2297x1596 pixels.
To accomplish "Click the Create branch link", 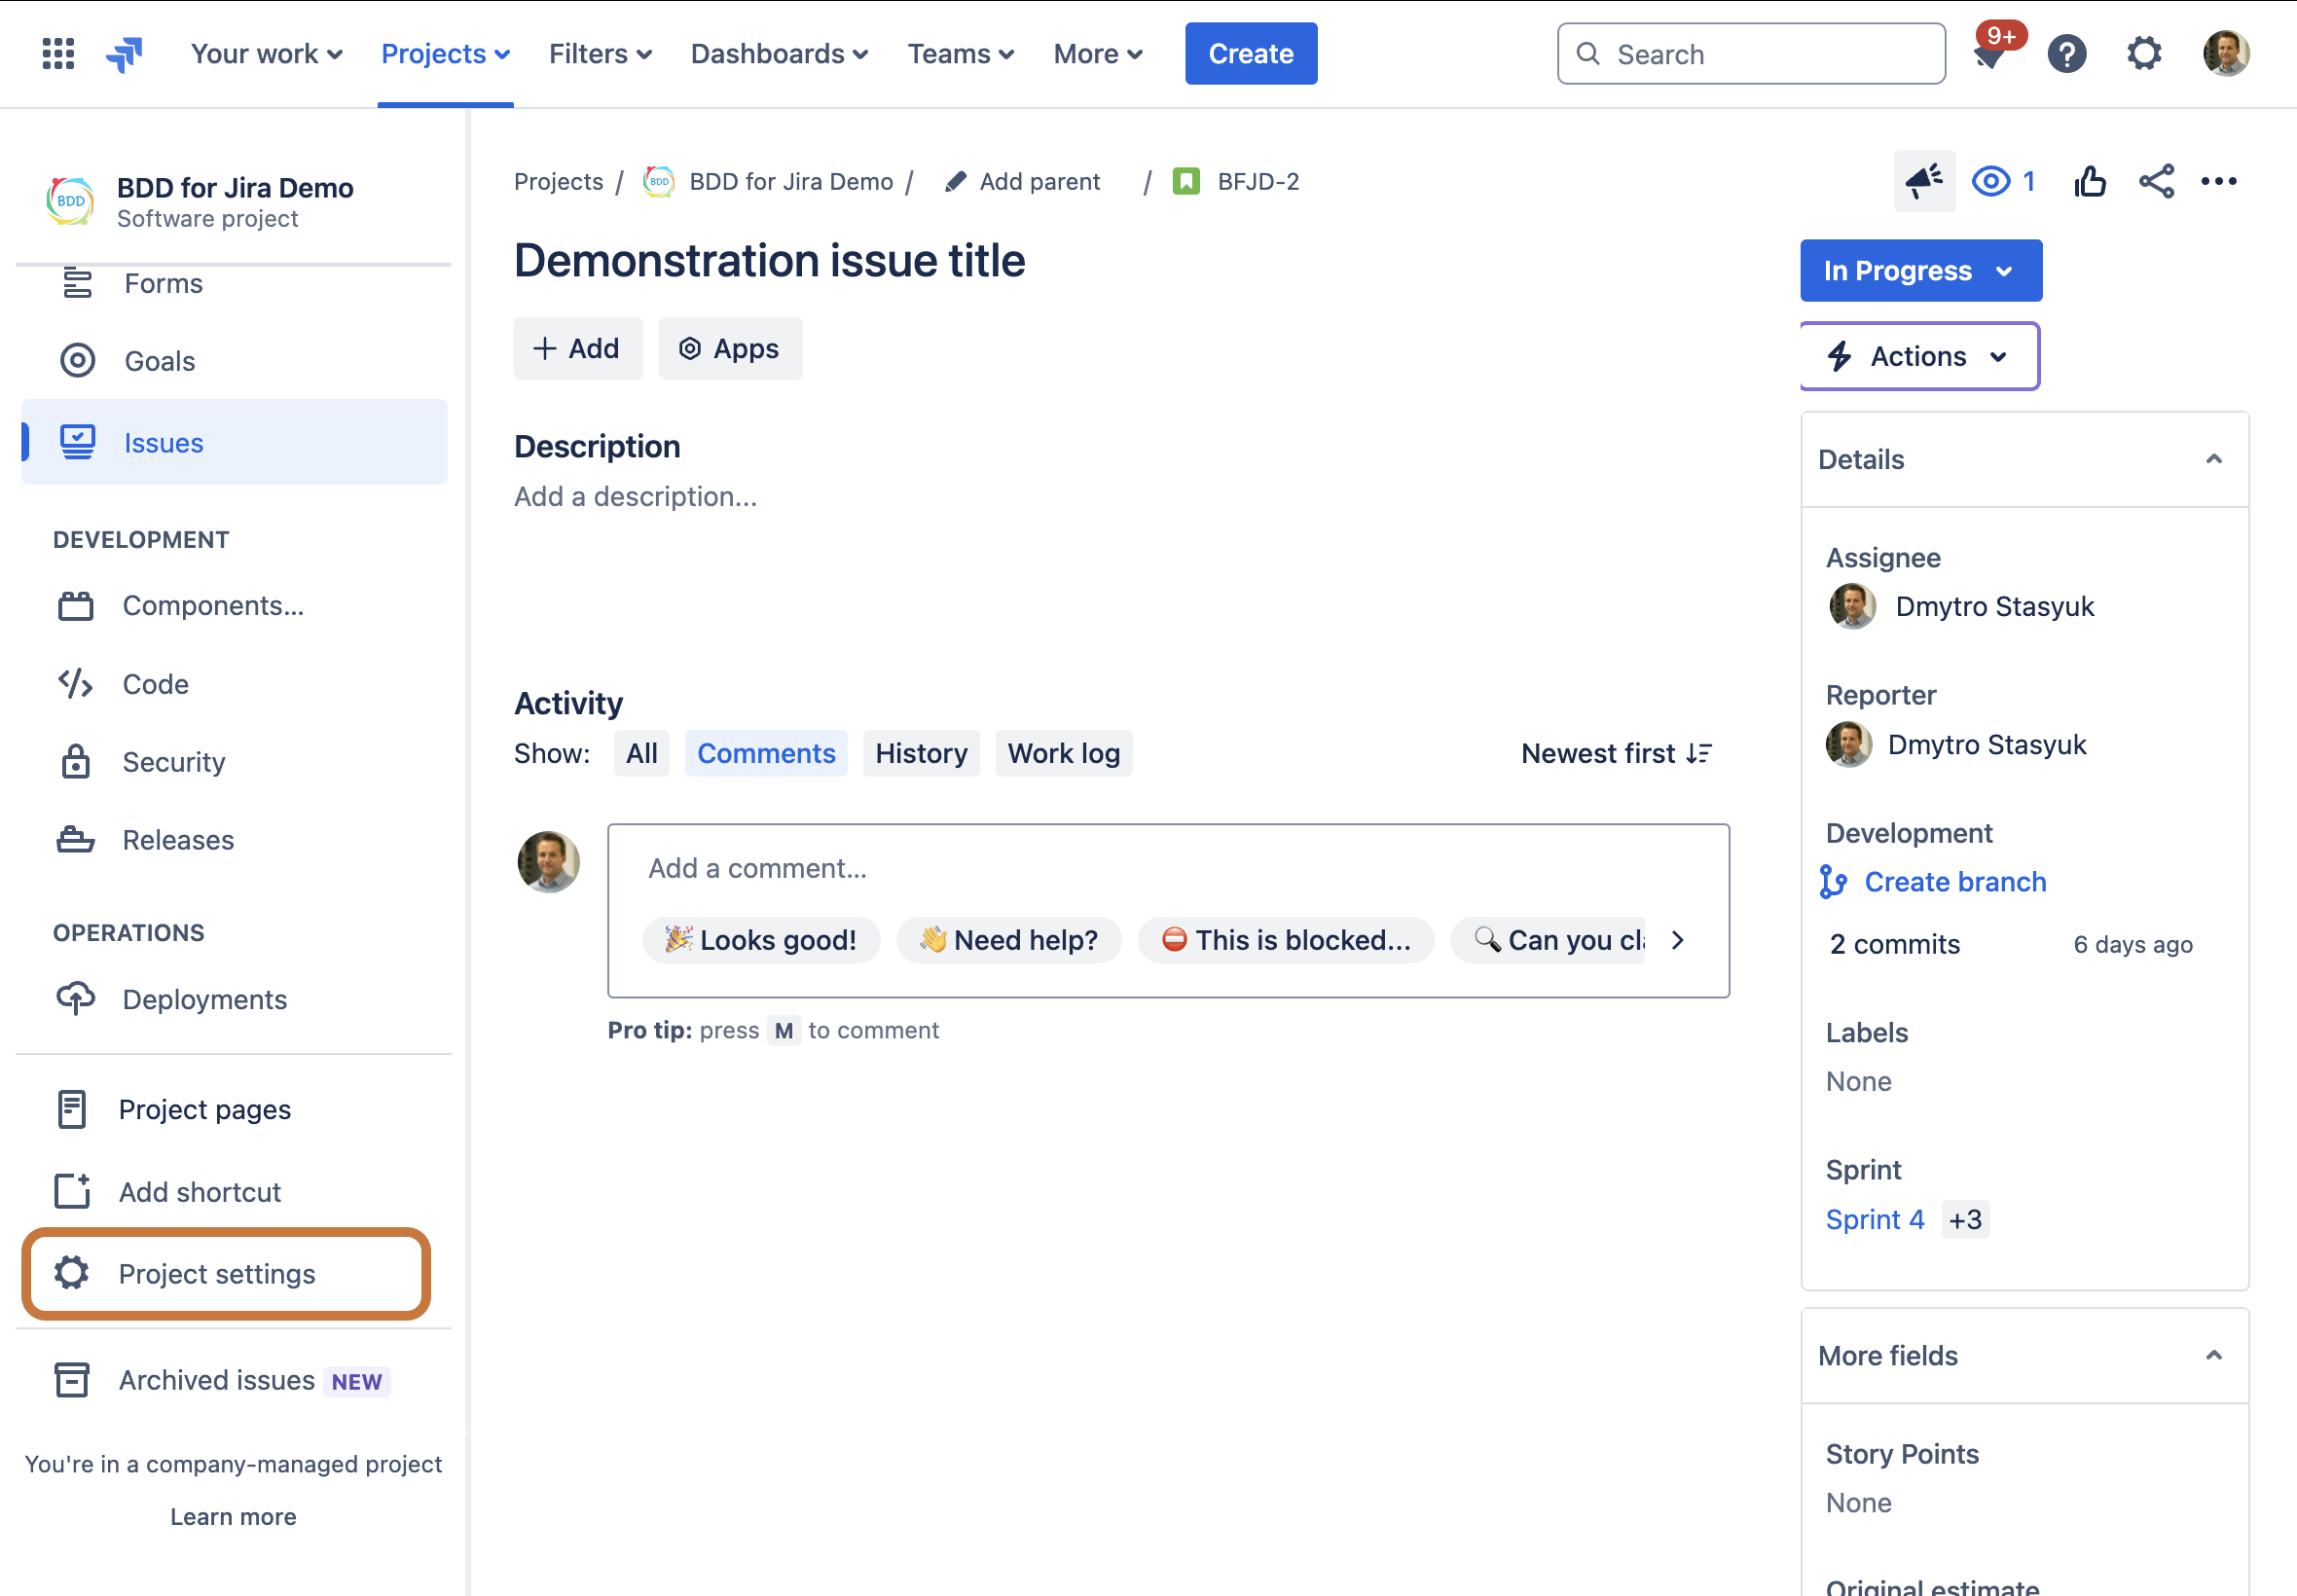I will click(1954, 882).
